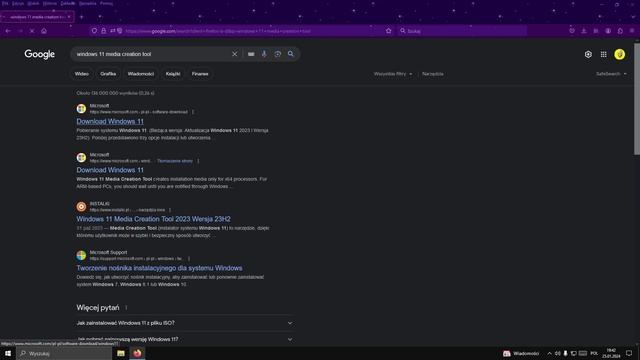Select the Książki filter tab
Image resolution: width=640 pixels, height=360 pixels.
pos(173,74)
